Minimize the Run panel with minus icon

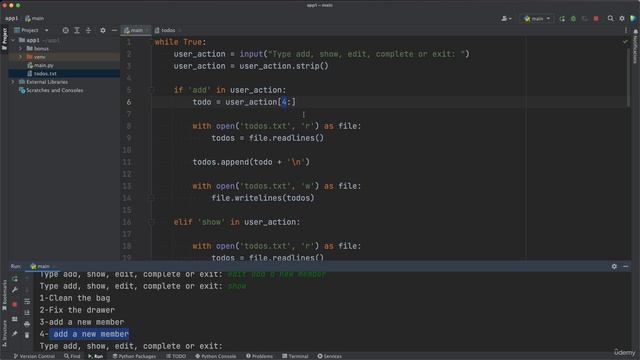pyautogui.click(x=626, y=266)
